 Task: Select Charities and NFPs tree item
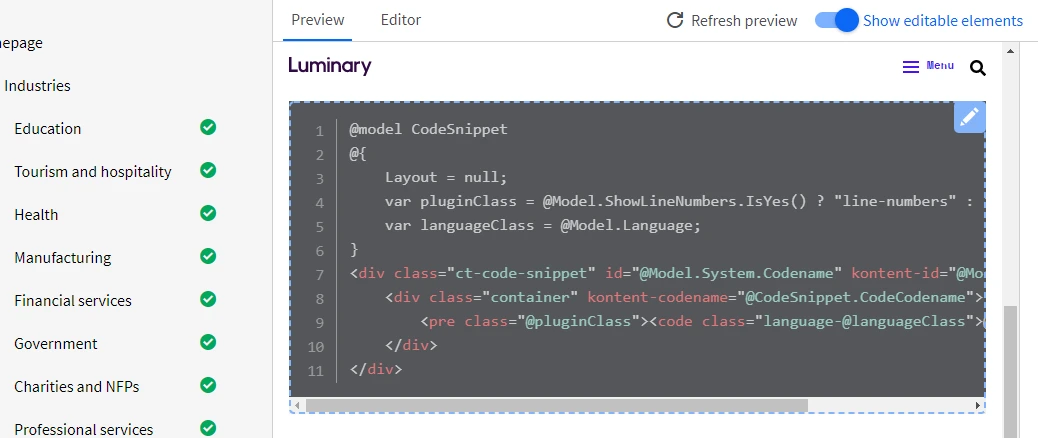tap(77, 386)
